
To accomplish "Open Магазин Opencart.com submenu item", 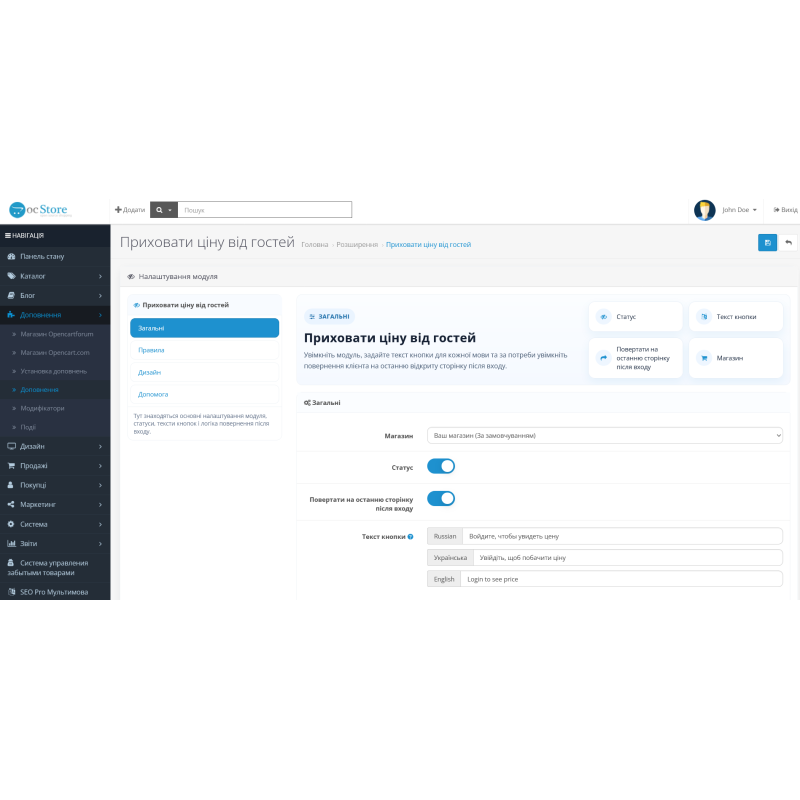I will [55, 353].
